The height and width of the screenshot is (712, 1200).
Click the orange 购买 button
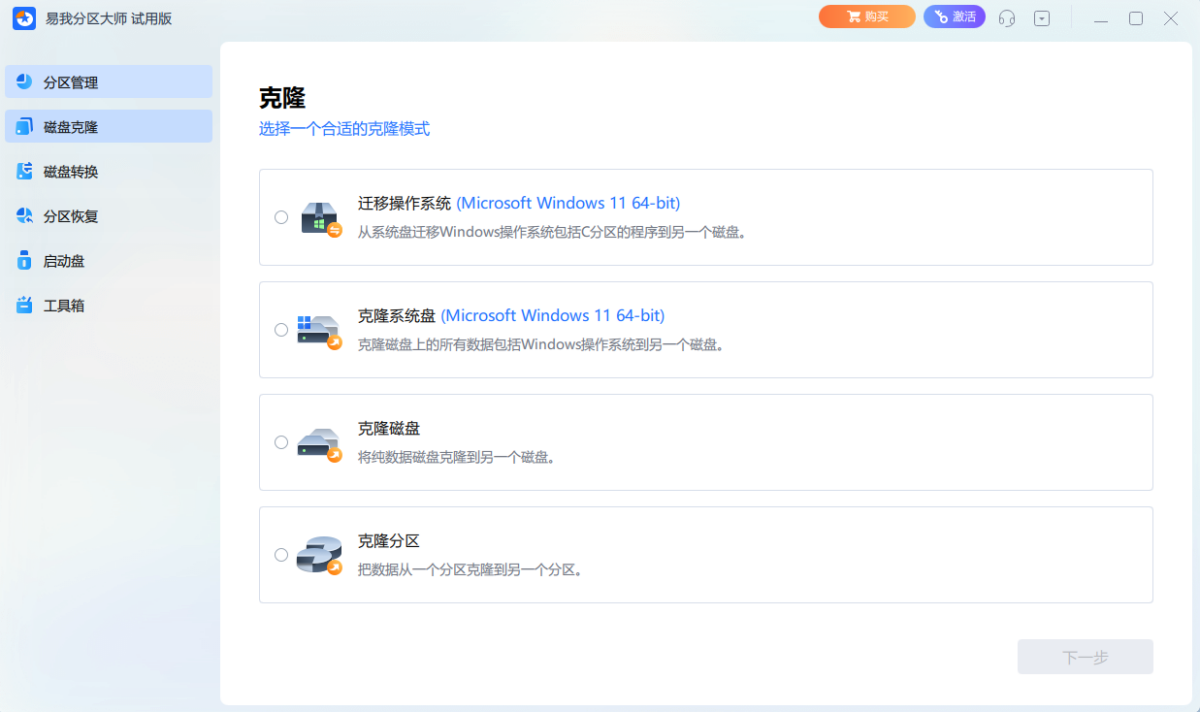coord(867,17)
